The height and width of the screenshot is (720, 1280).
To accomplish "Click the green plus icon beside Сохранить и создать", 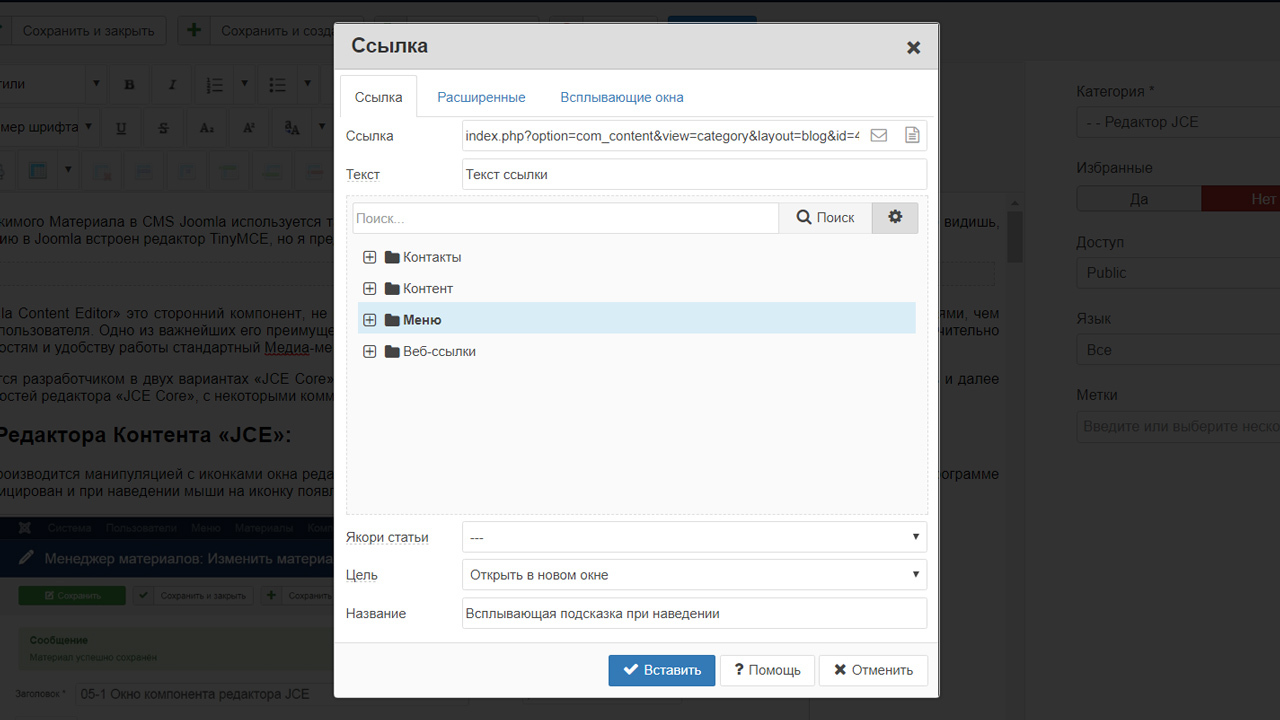I will point(194,30).
